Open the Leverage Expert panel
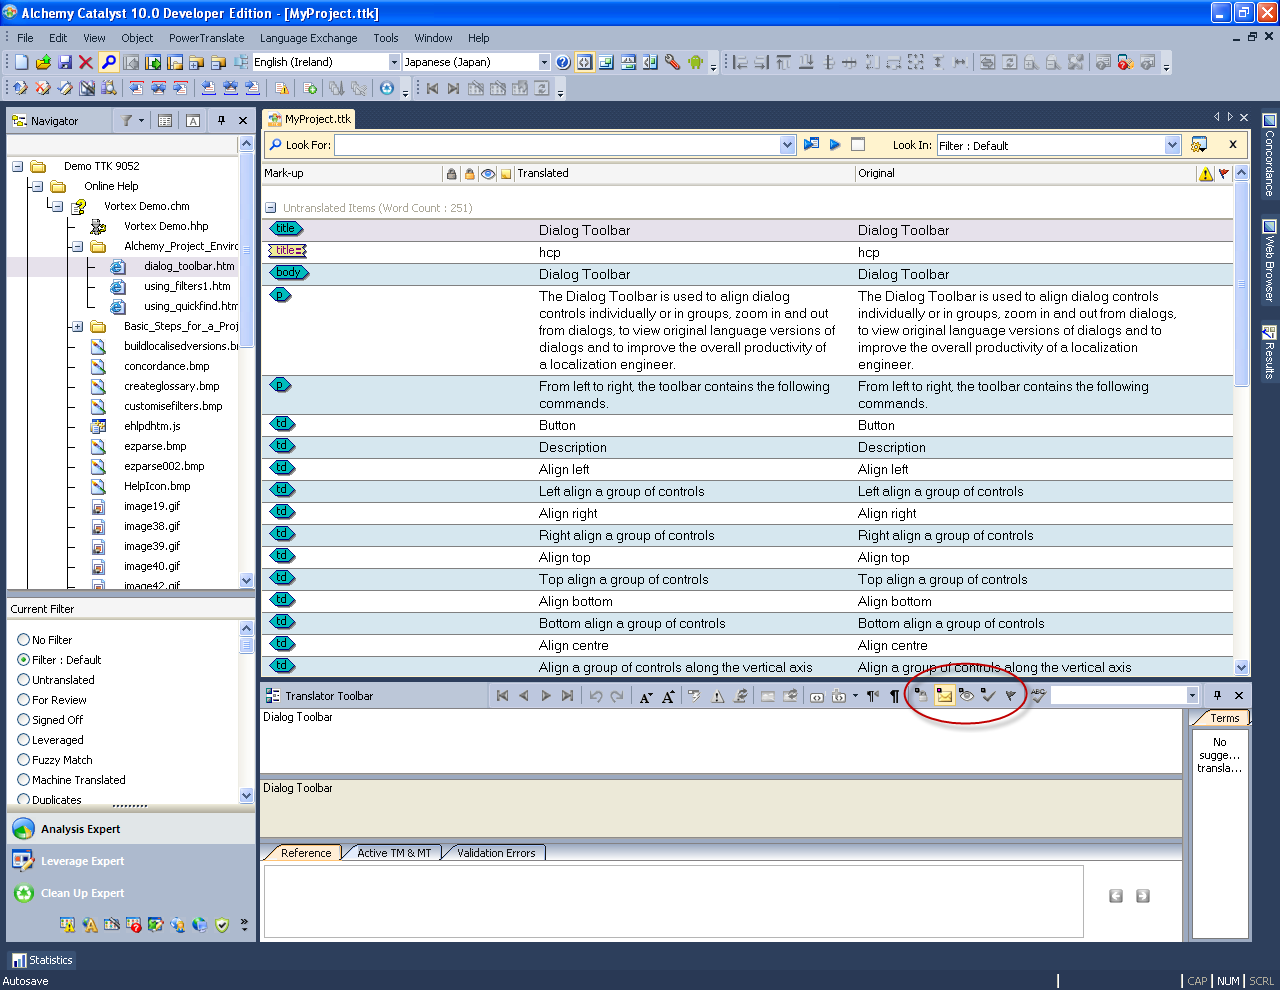This screenshot has width=1280, height=990. [x=82, y=861]
